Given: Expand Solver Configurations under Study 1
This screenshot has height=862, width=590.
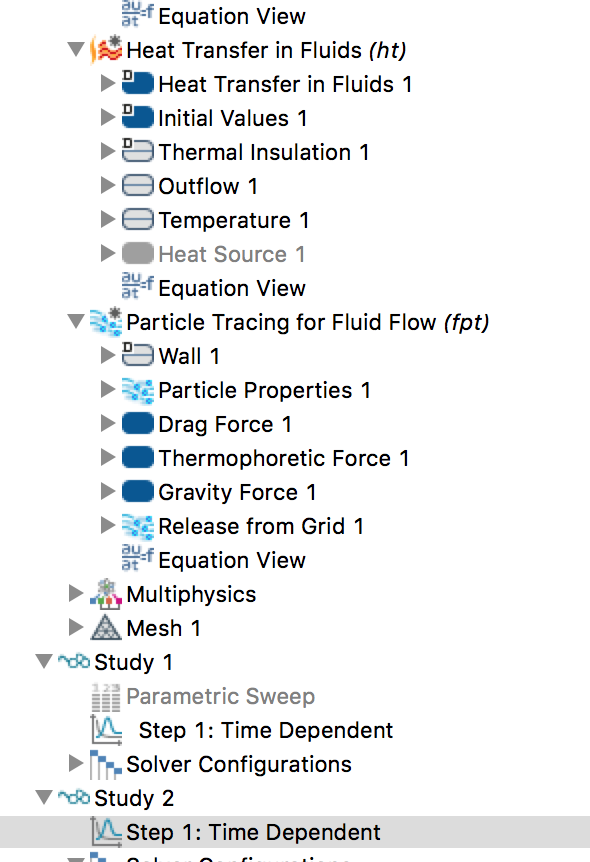Looking at the screenshot, I should 76,763.
